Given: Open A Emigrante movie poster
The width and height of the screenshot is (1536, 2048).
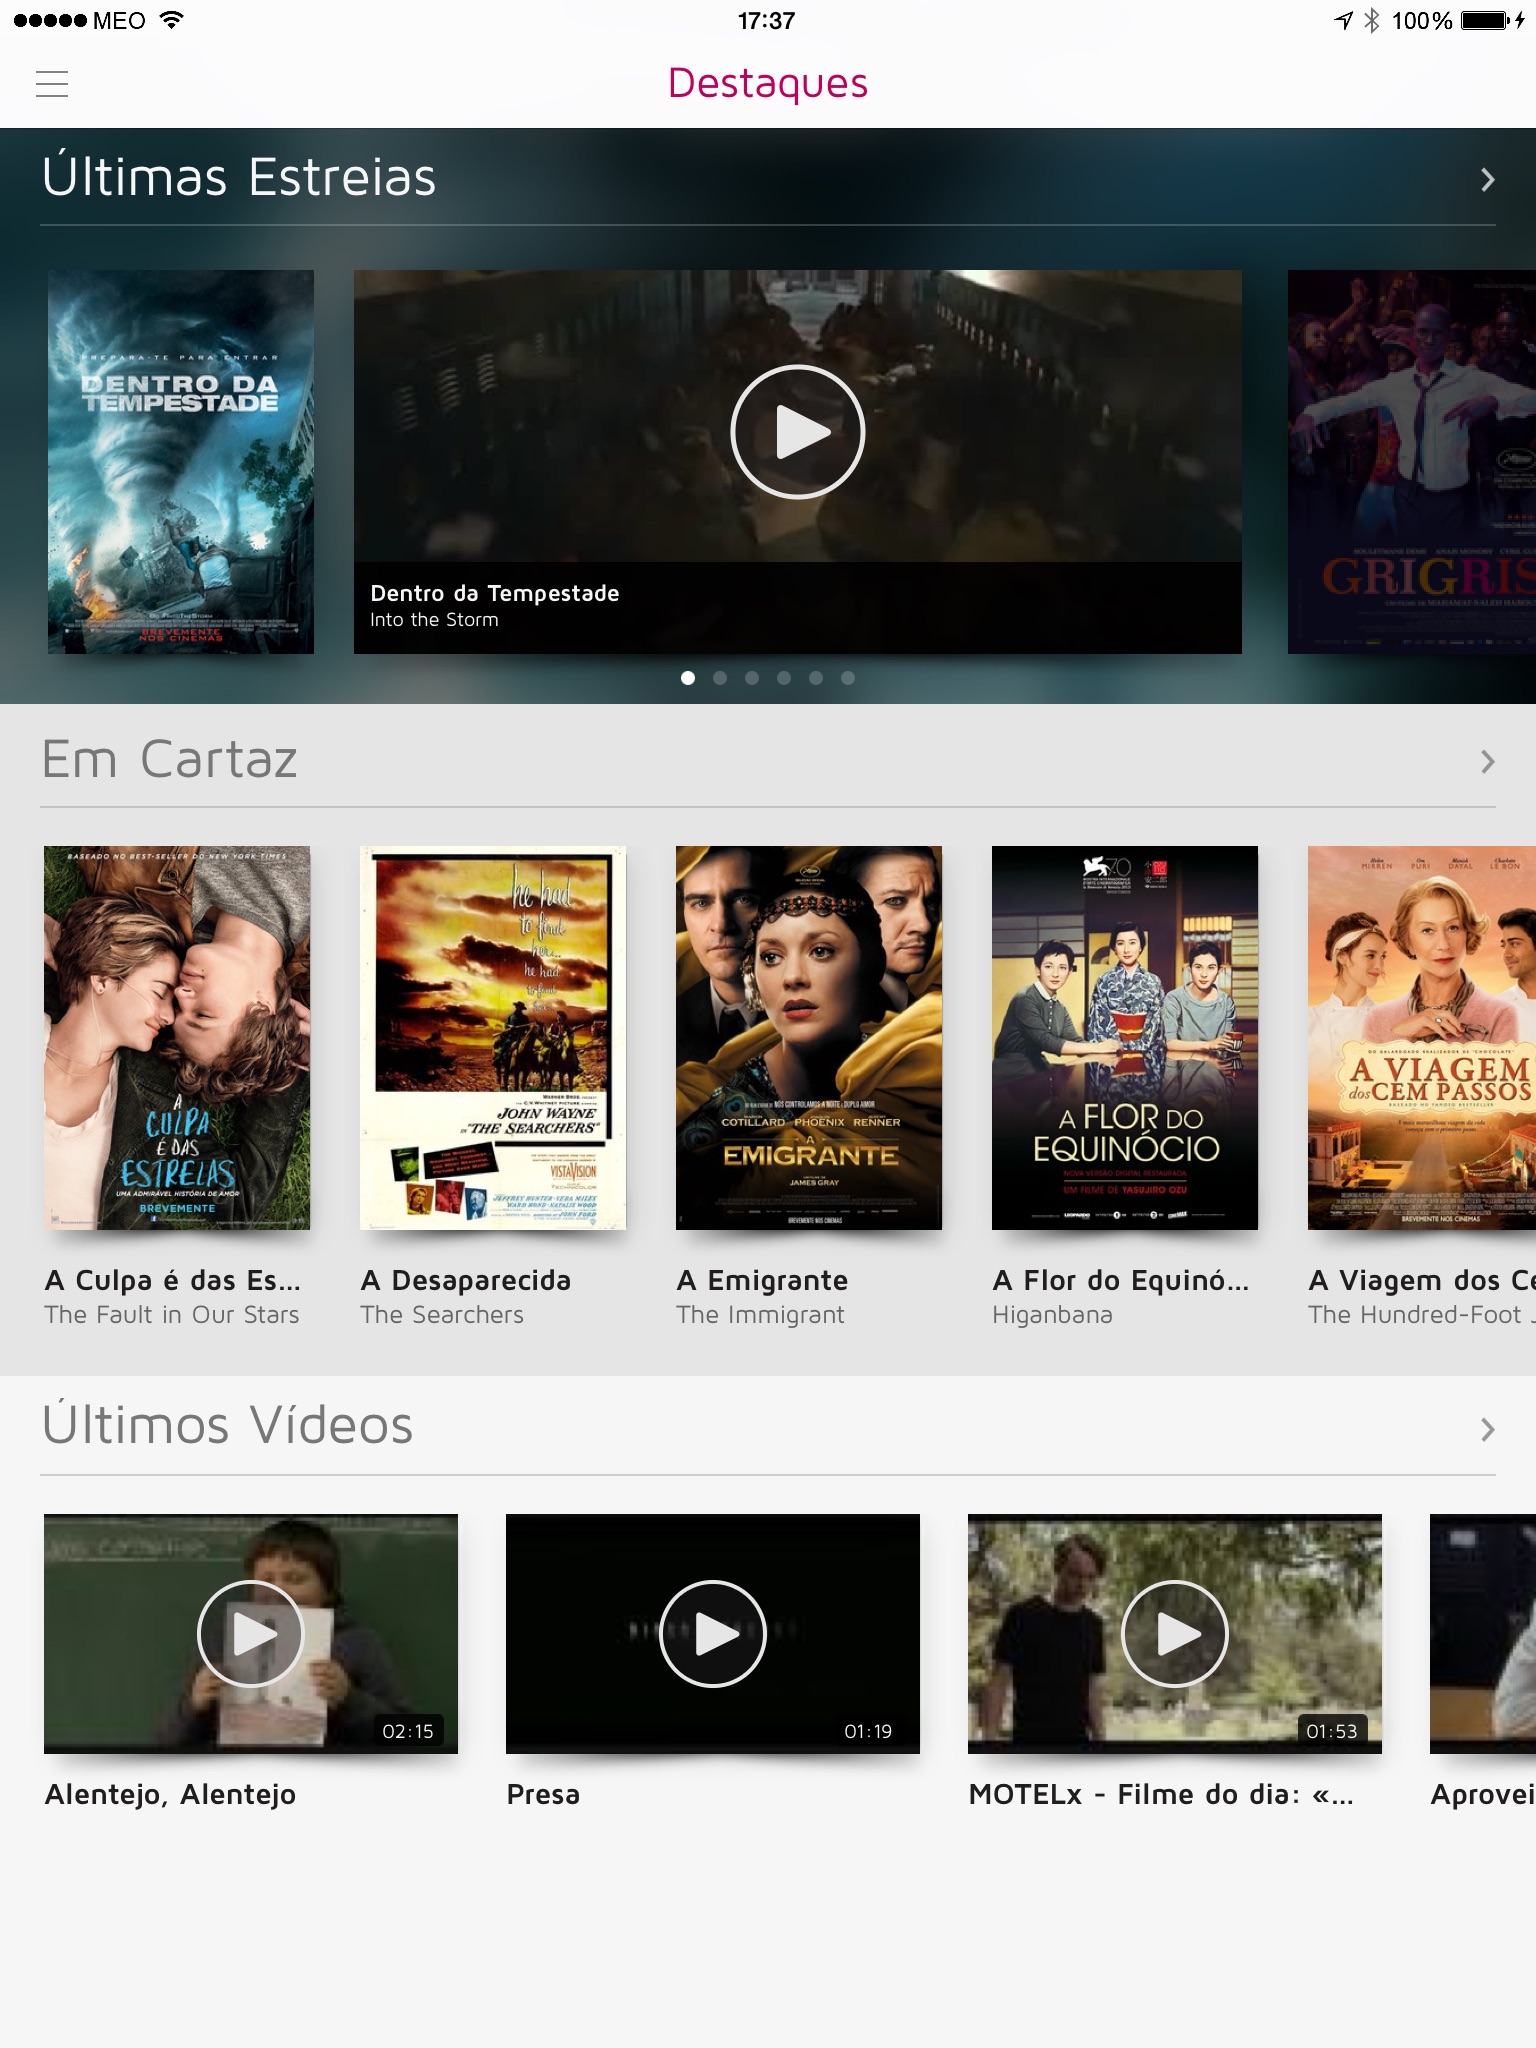Looking at the screenshot, I should 809,1038.
